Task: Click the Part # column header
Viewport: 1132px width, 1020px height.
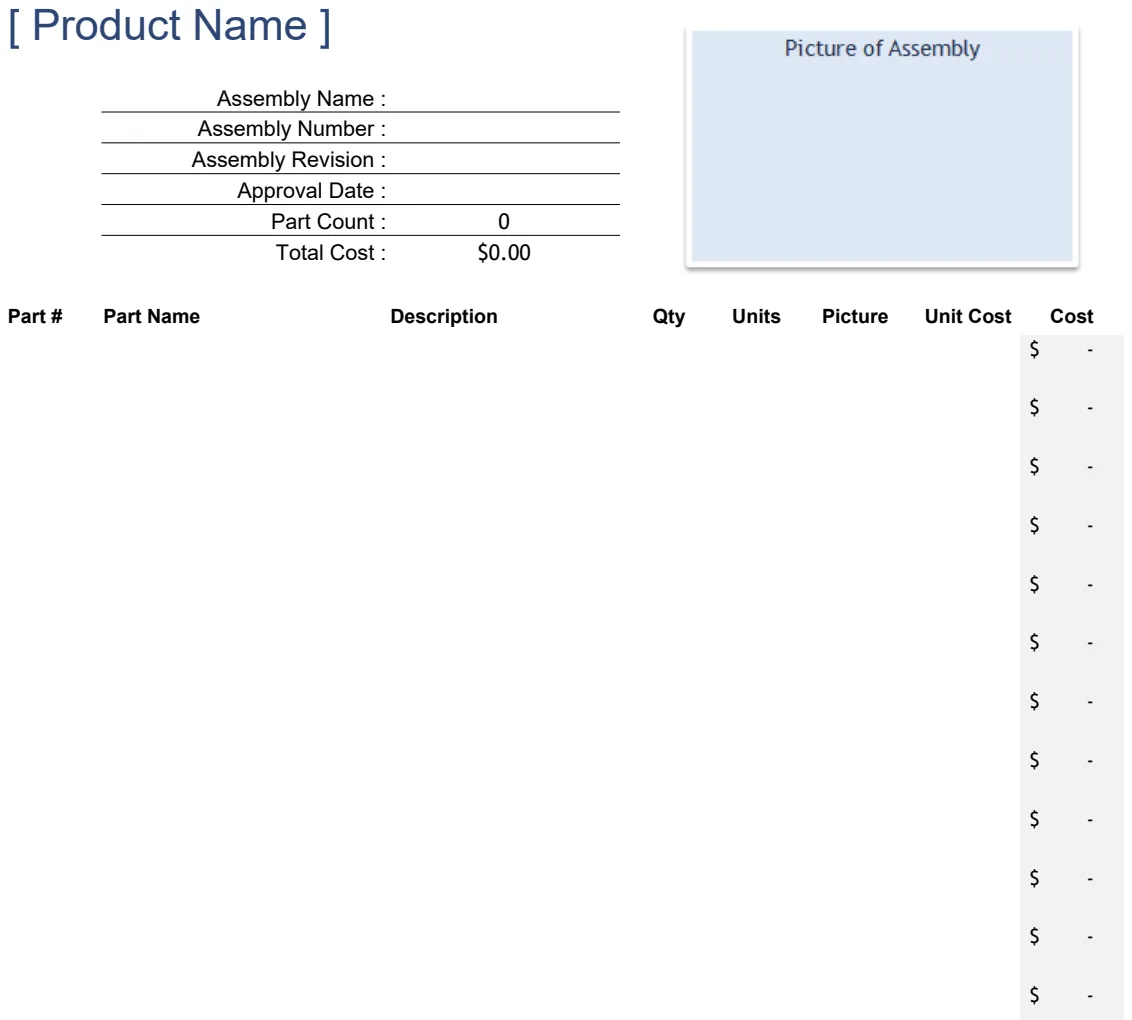Action: [x=35, y=316]
